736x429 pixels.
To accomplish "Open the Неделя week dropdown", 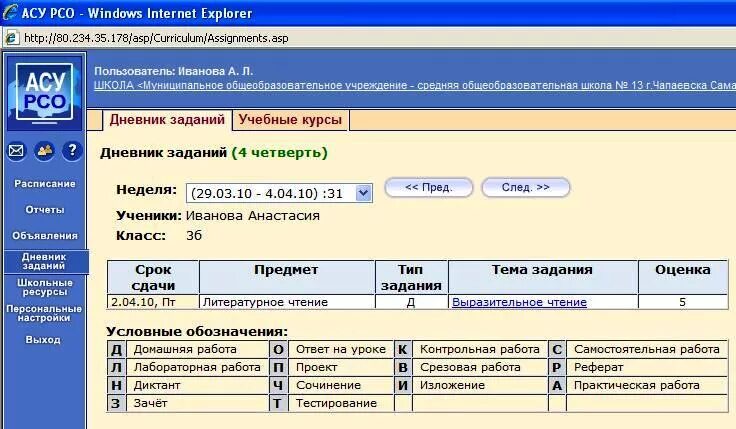I will coord(279,193).
